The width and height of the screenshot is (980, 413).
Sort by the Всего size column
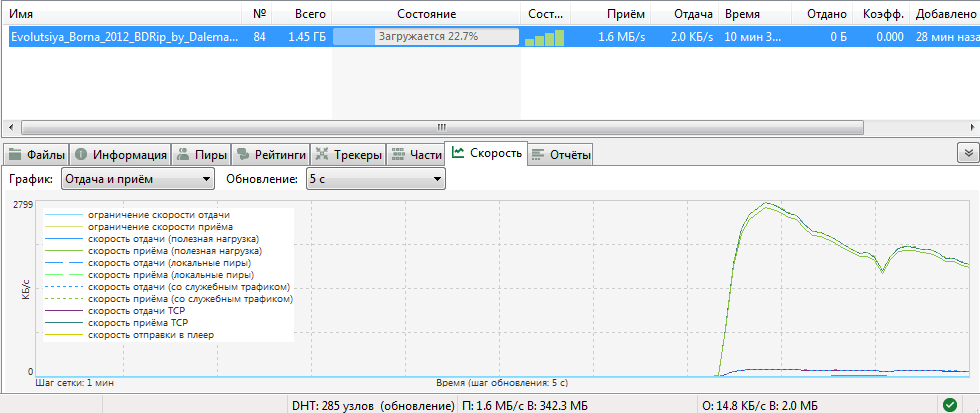302,14
